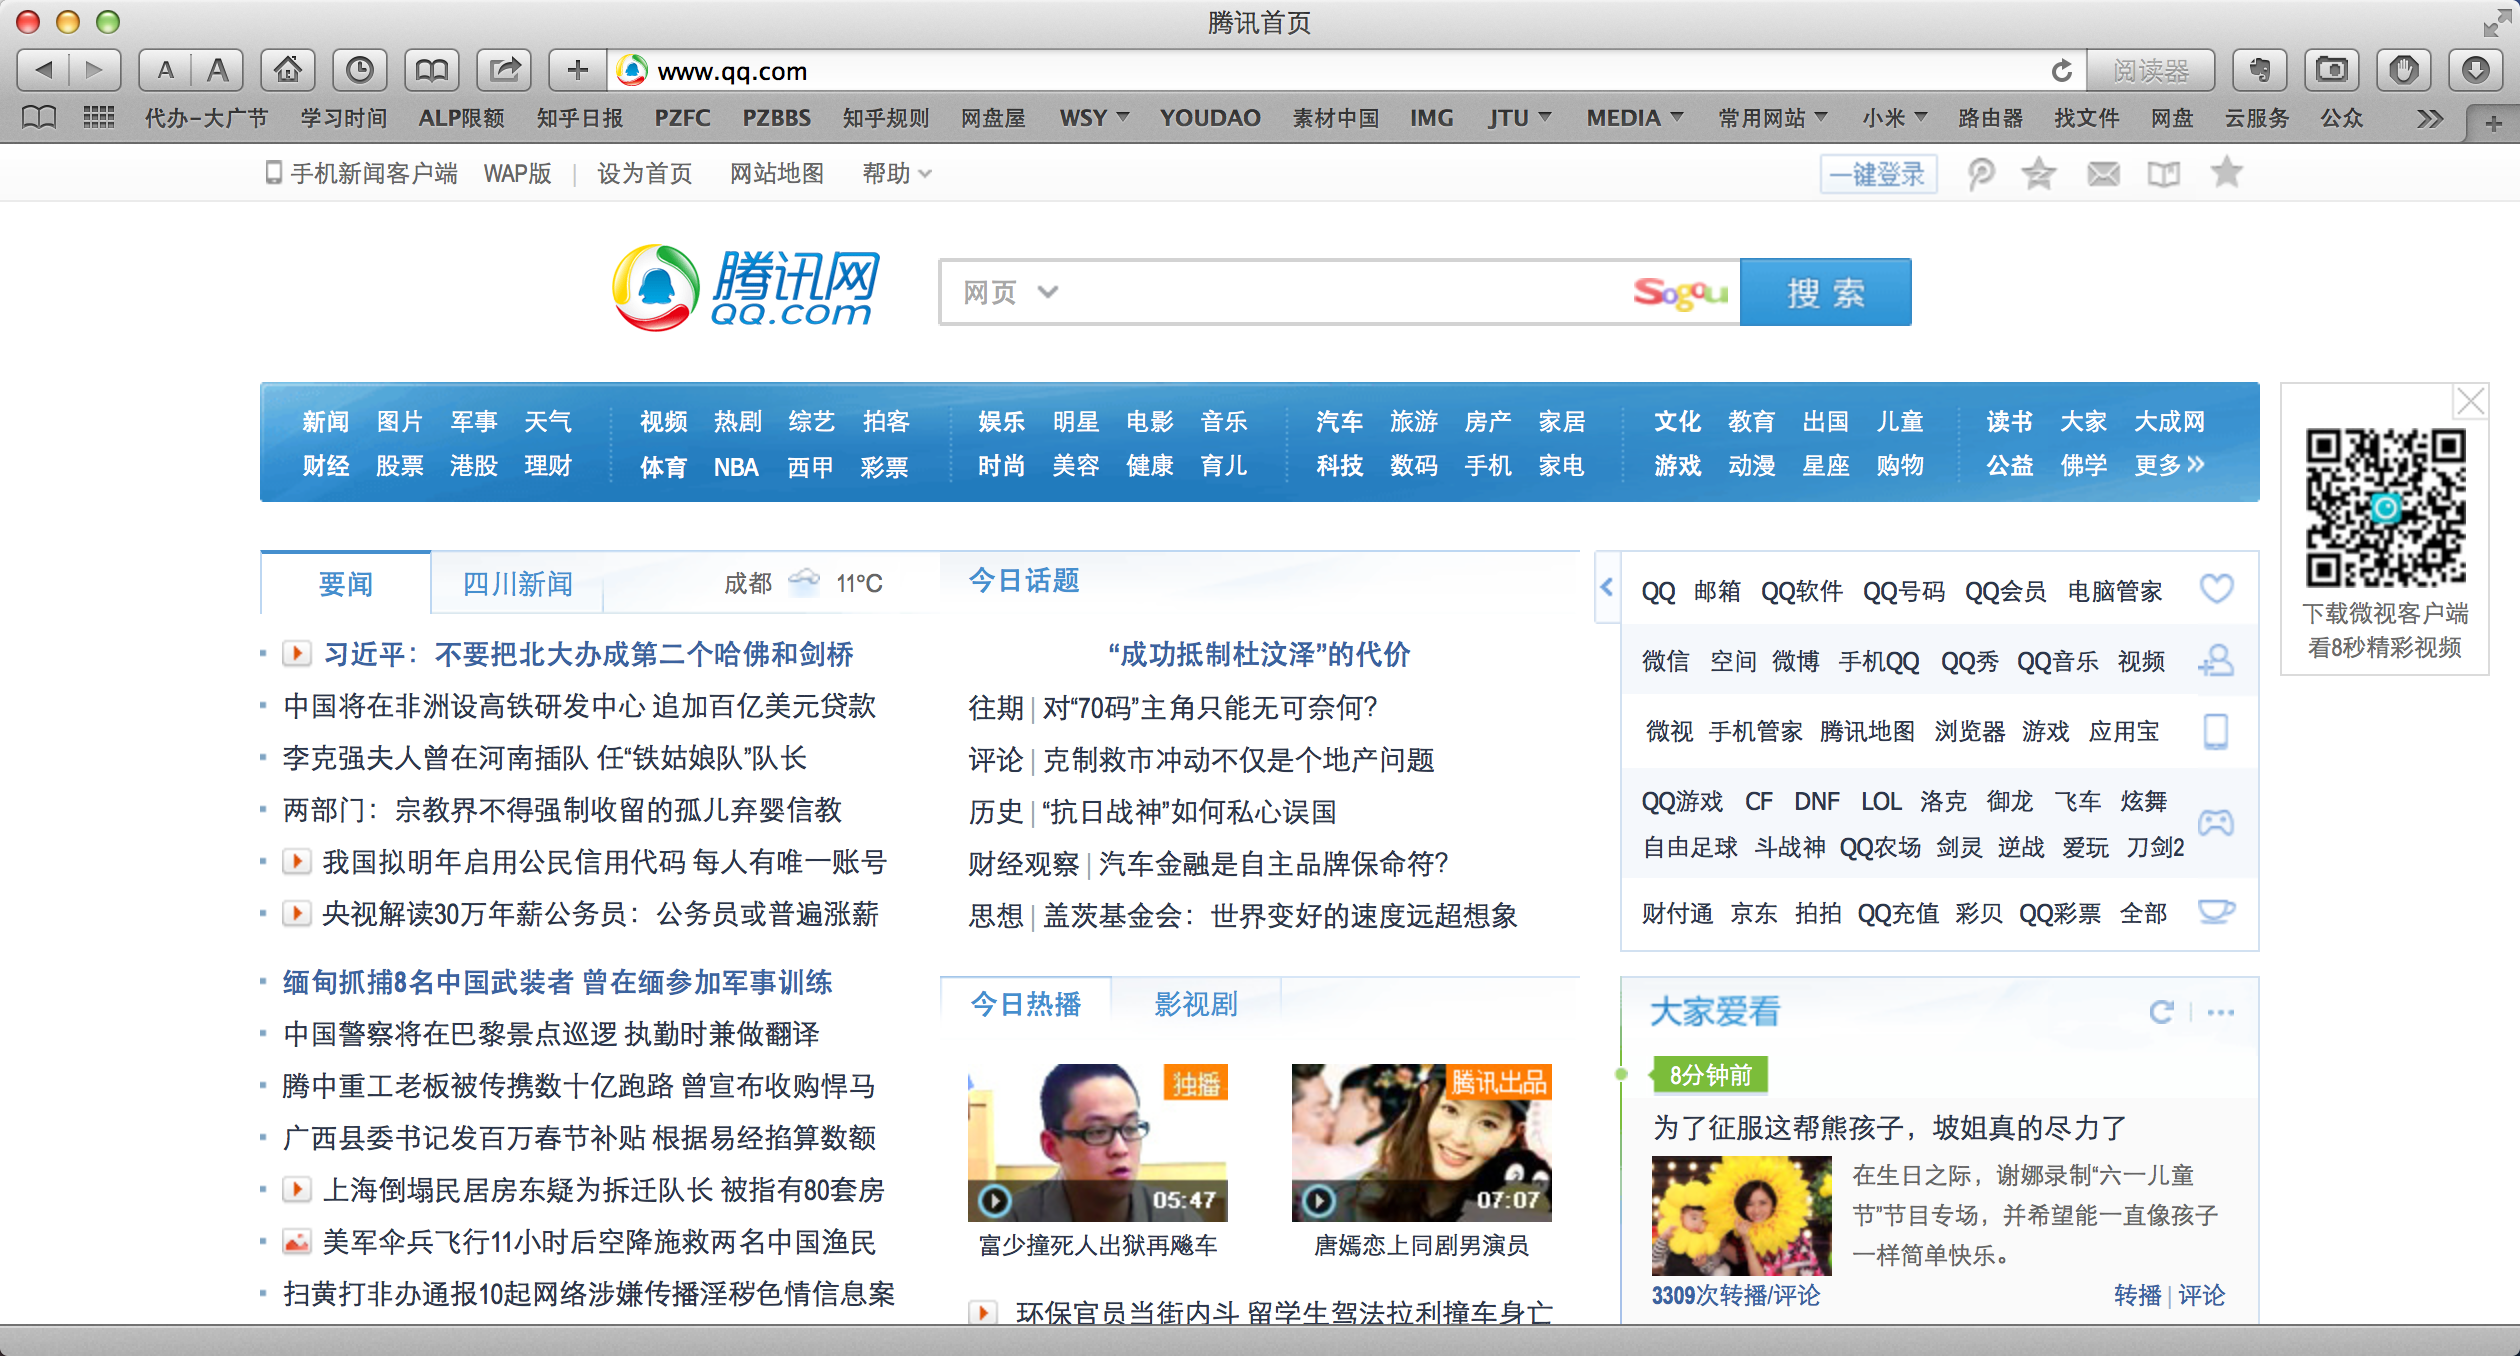Play the 唐嫣恋上同剧男演员 video thumbnail
This screenshot has width=2520, height=1356.
(1422, 1143)
